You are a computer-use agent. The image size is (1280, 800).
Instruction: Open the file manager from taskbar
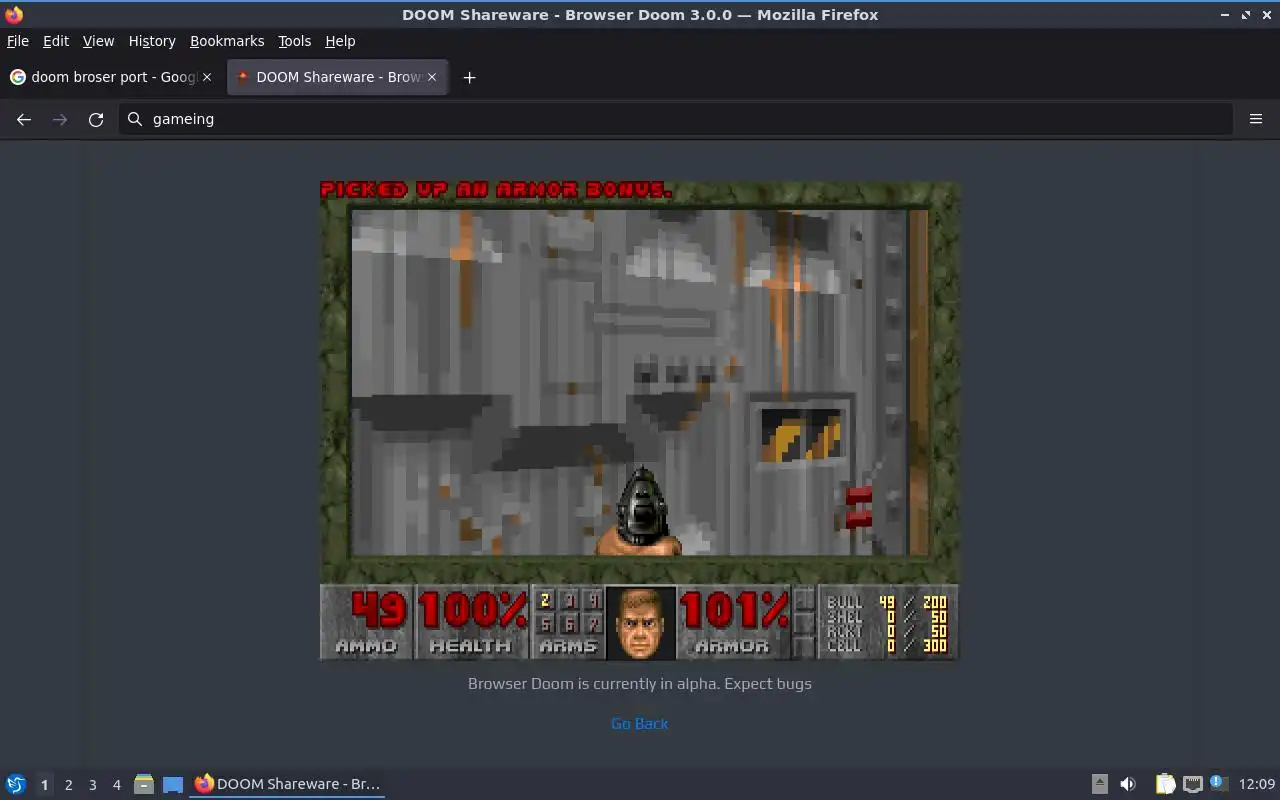coord(144,784)
